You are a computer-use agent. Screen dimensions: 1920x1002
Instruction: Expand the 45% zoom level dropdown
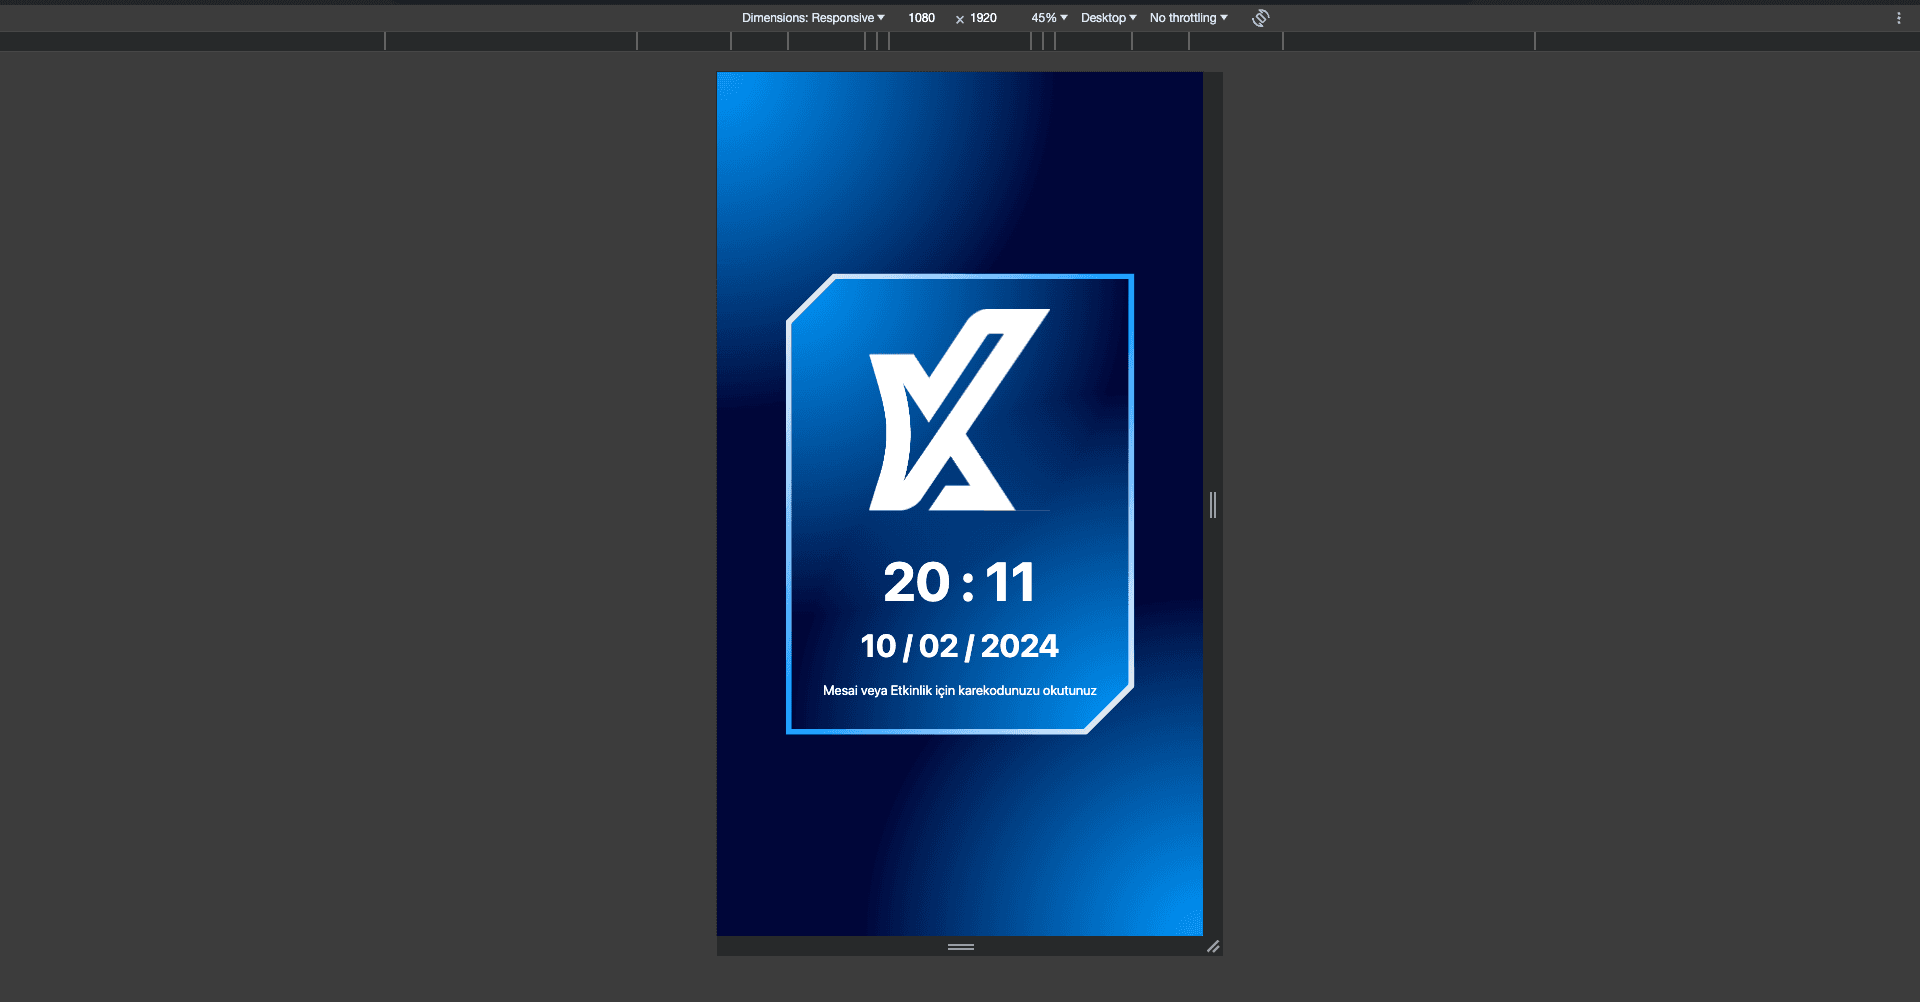pyautogui.click(x=1049, y=18)
